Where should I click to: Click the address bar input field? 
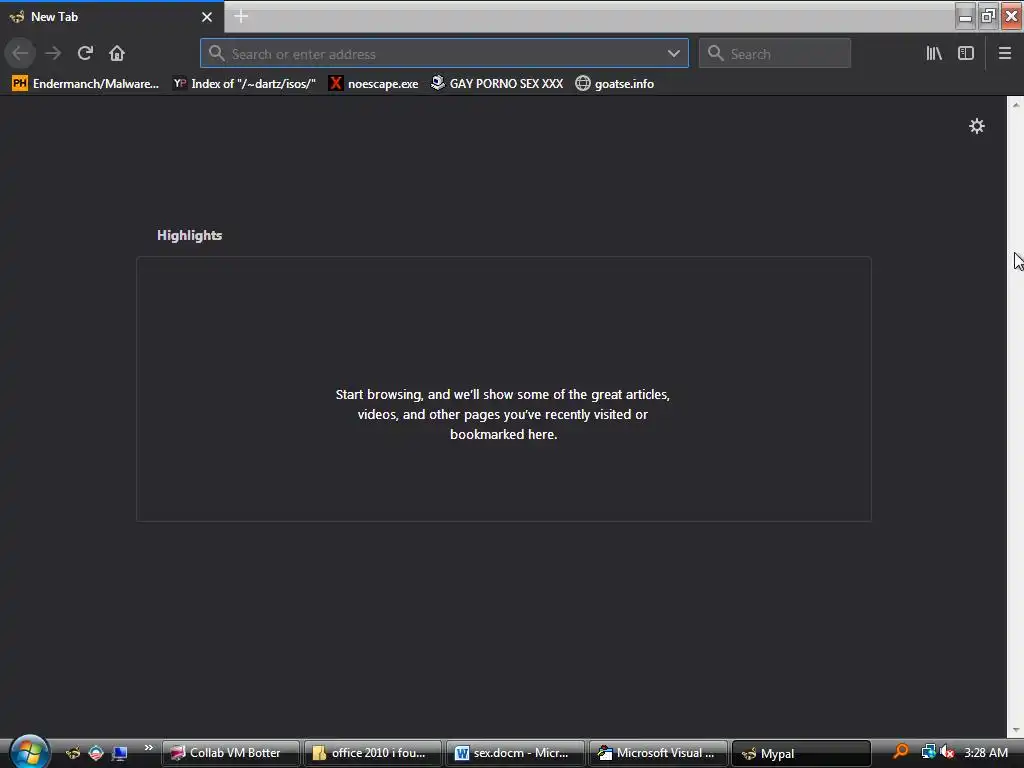point(444,54)
